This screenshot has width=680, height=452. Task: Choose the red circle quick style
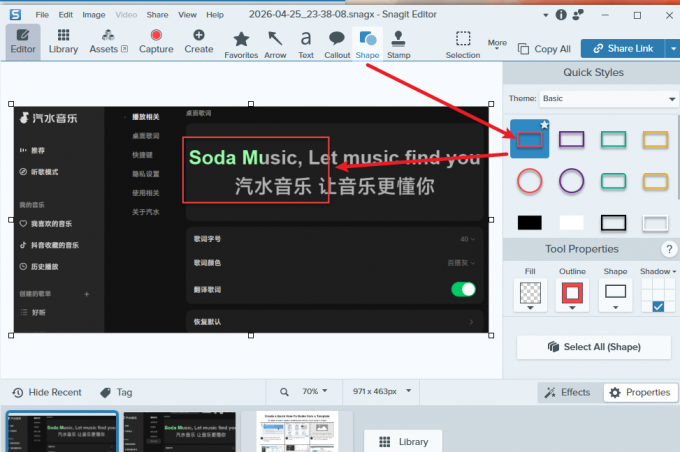tap(530, 181)
